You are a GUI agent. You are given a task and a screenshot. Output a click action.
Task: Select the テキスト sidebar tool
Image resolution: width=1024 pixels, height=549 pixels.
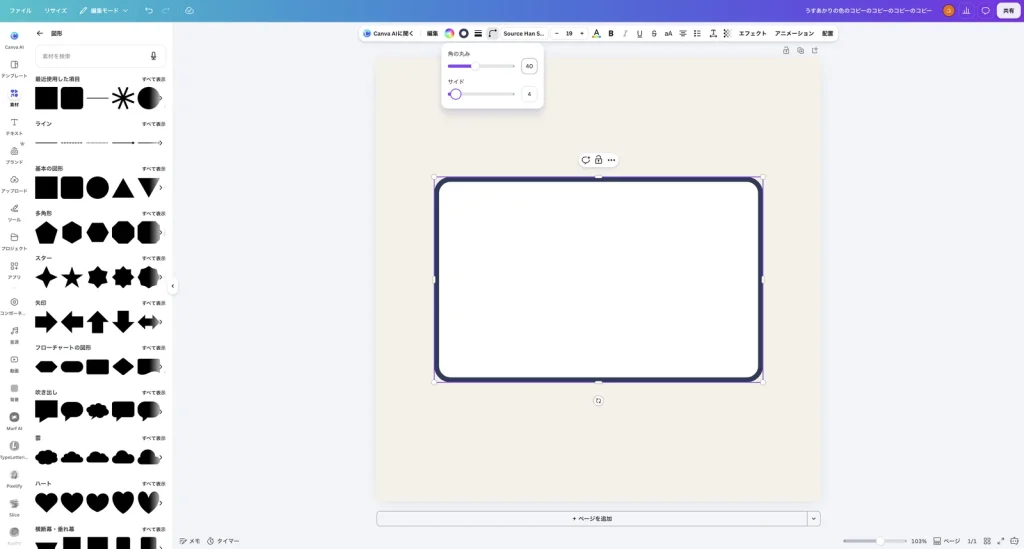coord(14,126)
